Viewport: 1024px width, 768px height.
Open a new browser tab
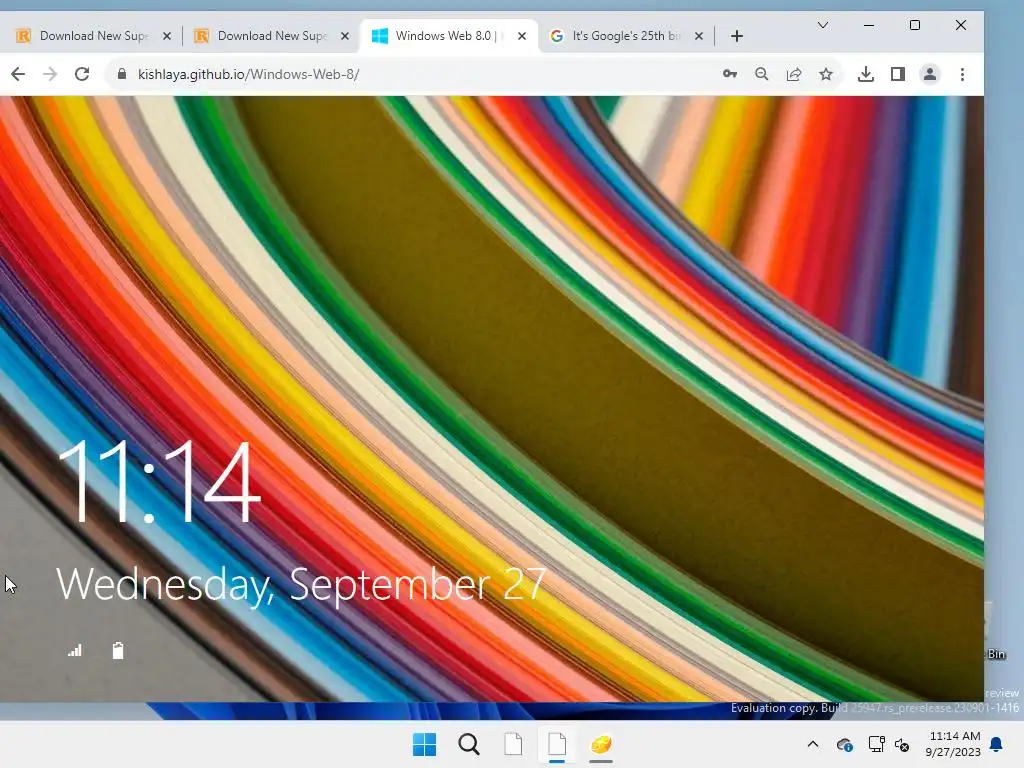737,36
